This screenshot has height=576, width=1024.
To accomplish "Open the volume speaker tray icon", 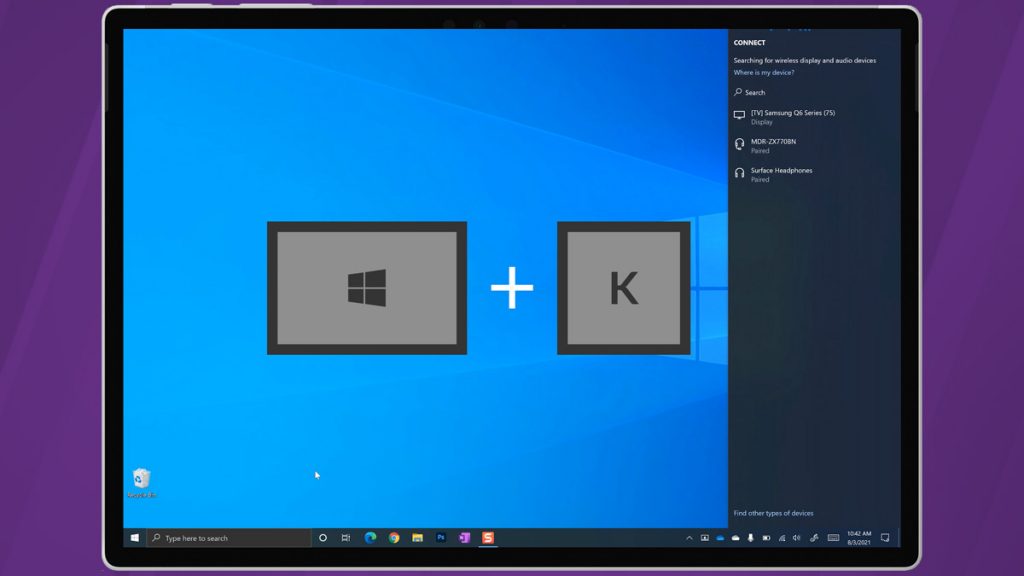I will click(797, 538).
